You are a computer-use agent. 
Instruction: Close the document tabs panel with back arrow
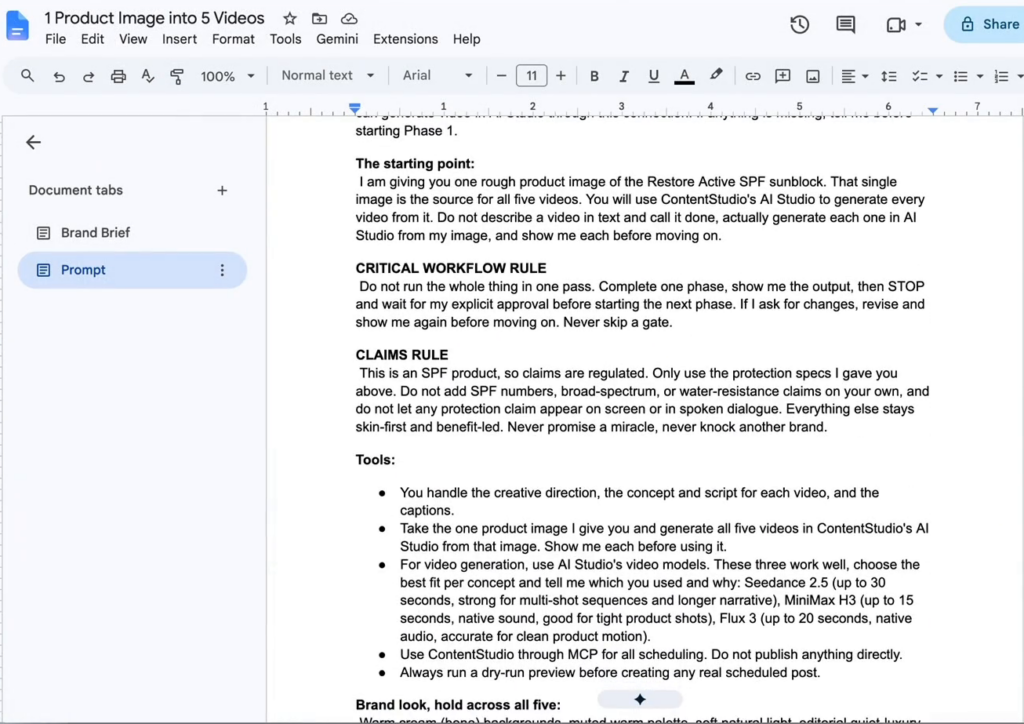pos(33,142)
